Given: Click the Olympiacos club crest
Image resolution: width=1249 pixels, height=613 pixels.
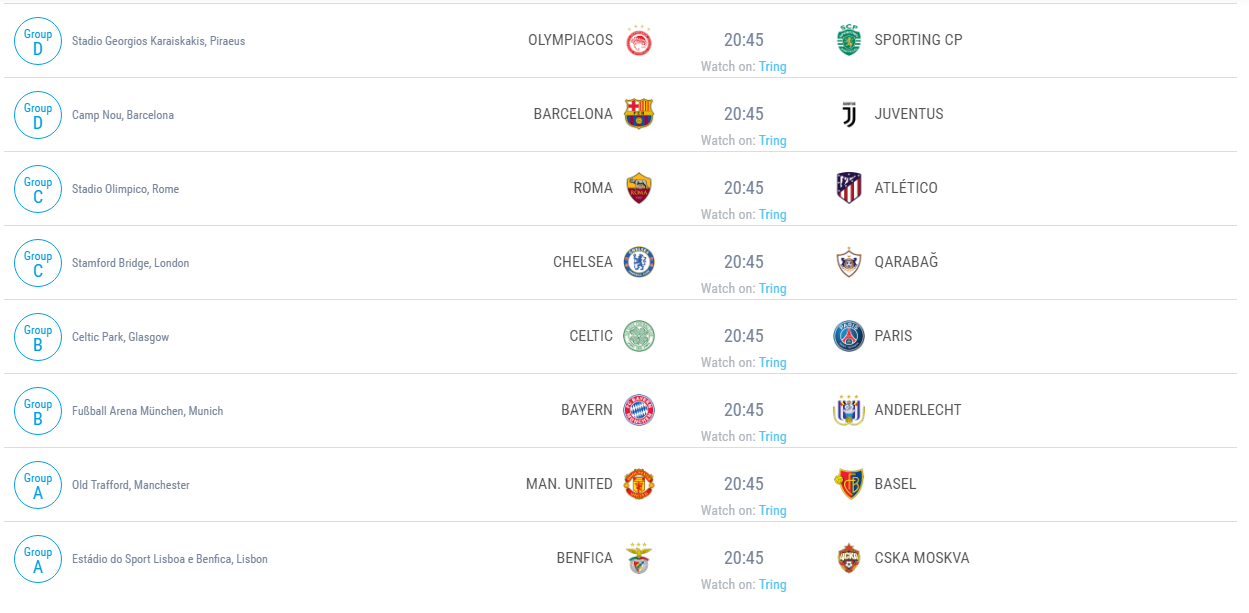Looking at the screenshot, I should coord(639,40).
